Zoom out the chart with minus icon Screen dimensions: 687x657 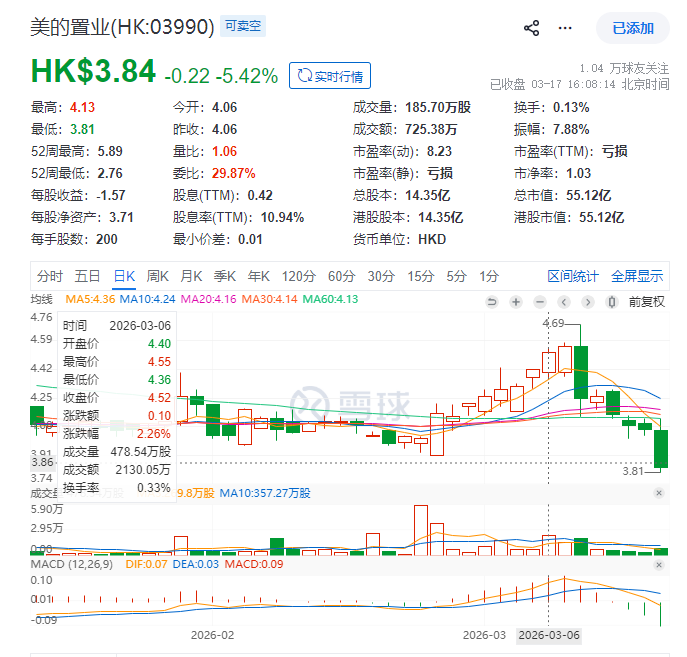540,302
